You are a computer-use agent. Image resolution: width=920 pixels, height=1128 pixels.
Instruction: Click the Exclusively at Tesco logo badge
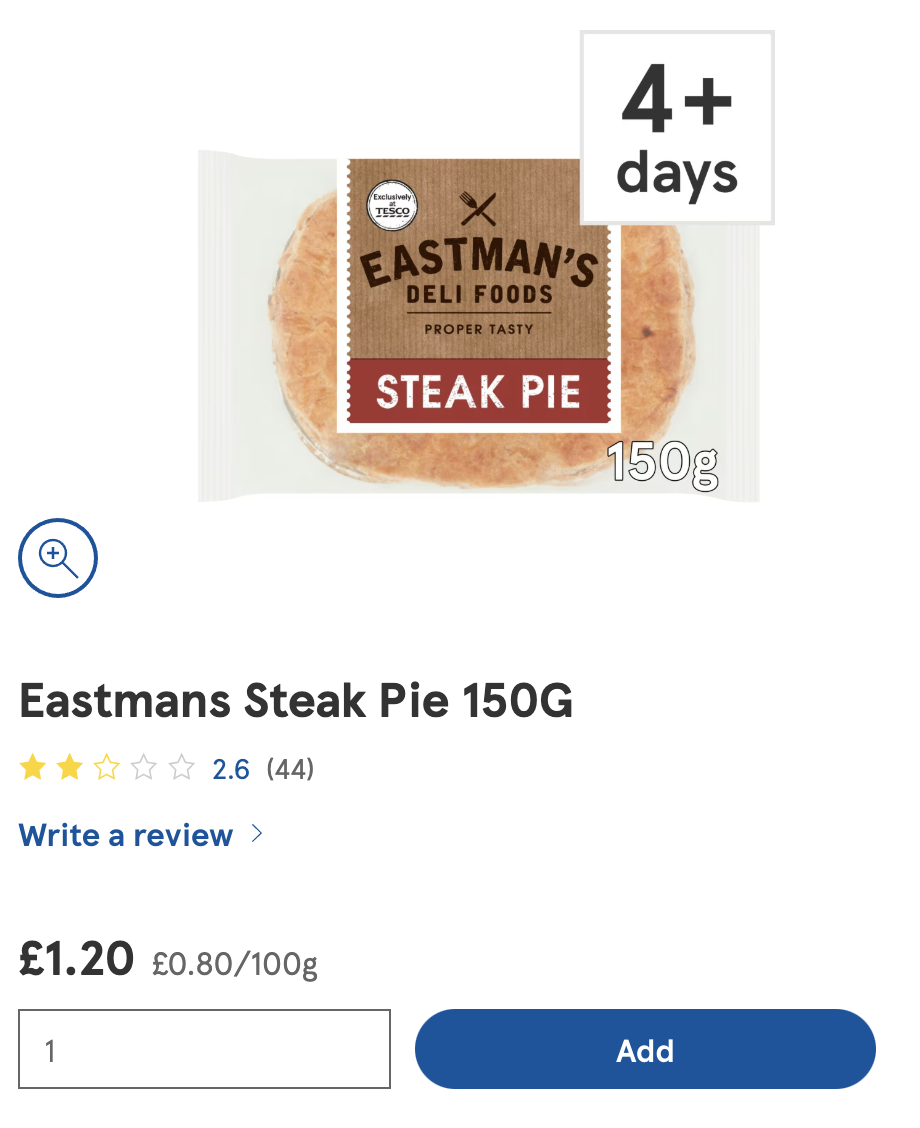392,205
